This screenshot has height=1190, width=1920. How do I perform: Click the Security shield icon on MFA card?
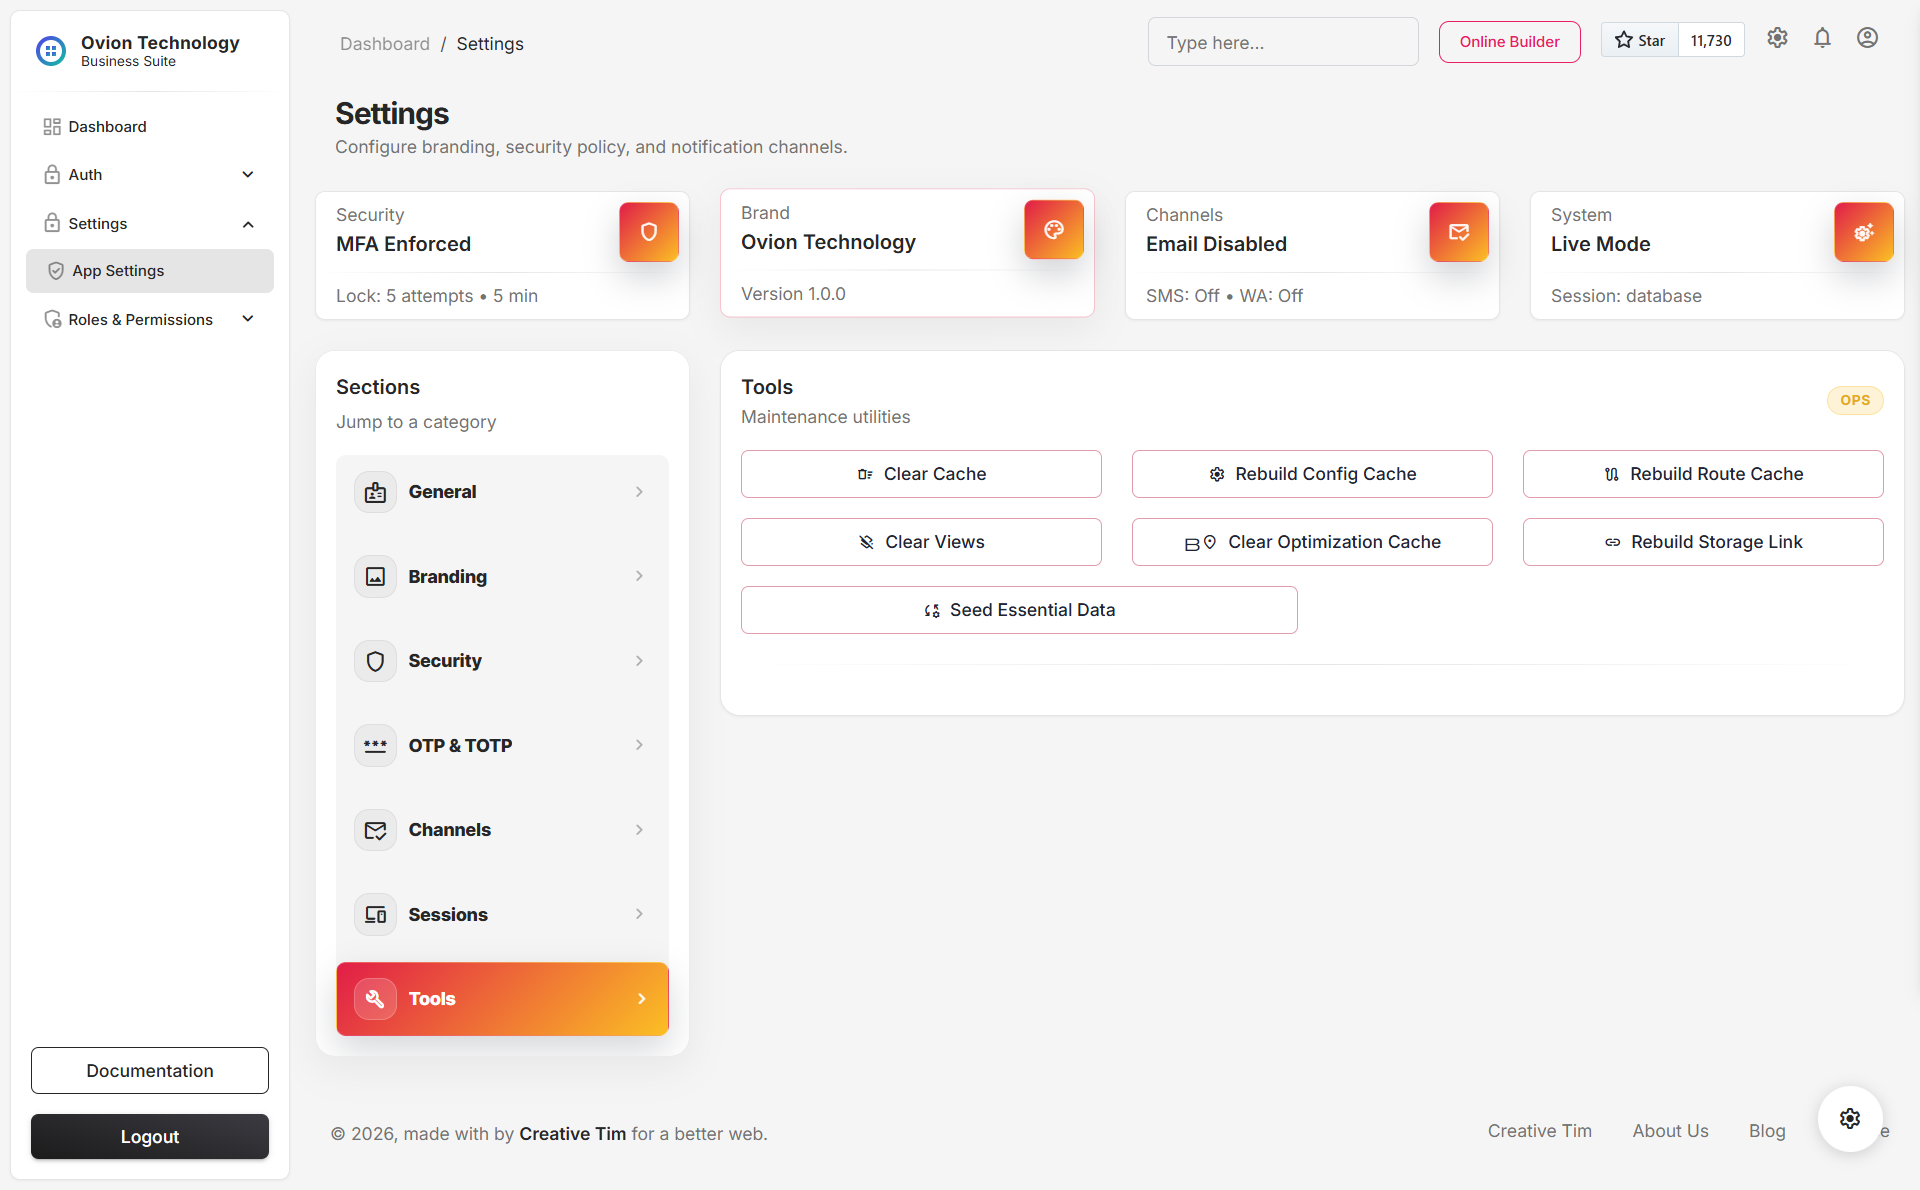coord(648,231)
